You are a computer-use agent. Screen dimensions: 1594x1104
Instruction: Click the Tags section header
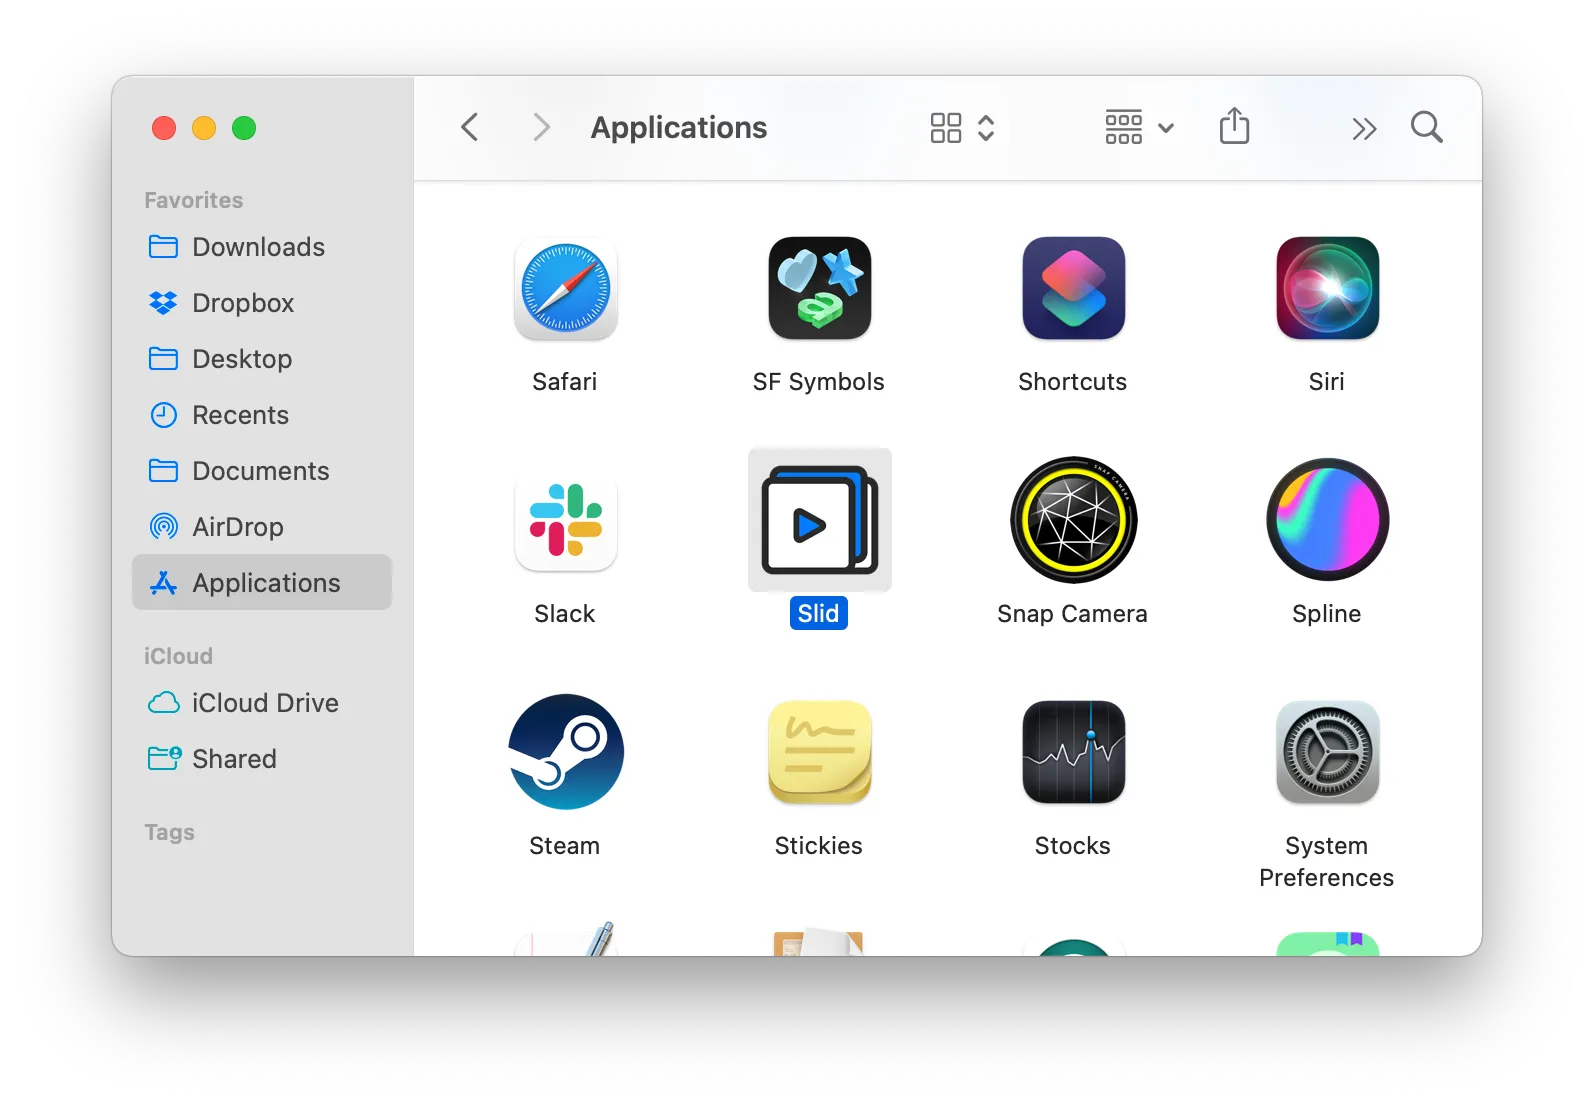tap(169, 832)
